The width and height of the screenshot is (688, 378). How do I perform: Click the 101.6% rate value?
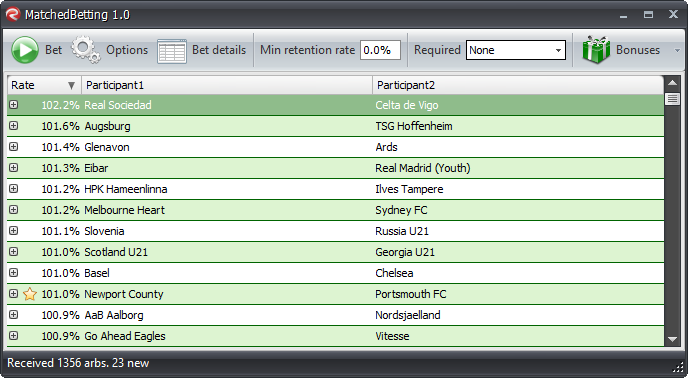pos(61,126)
